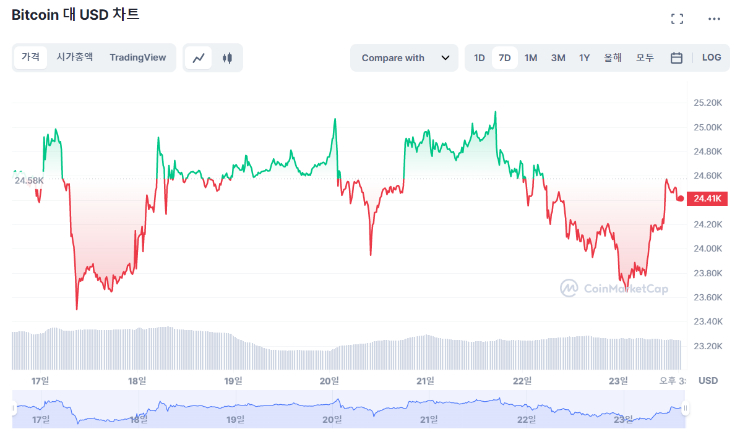The height and width of the screenshot is (437, 740).
Task: Toggle the LOG scale
Action: point(712,58)
